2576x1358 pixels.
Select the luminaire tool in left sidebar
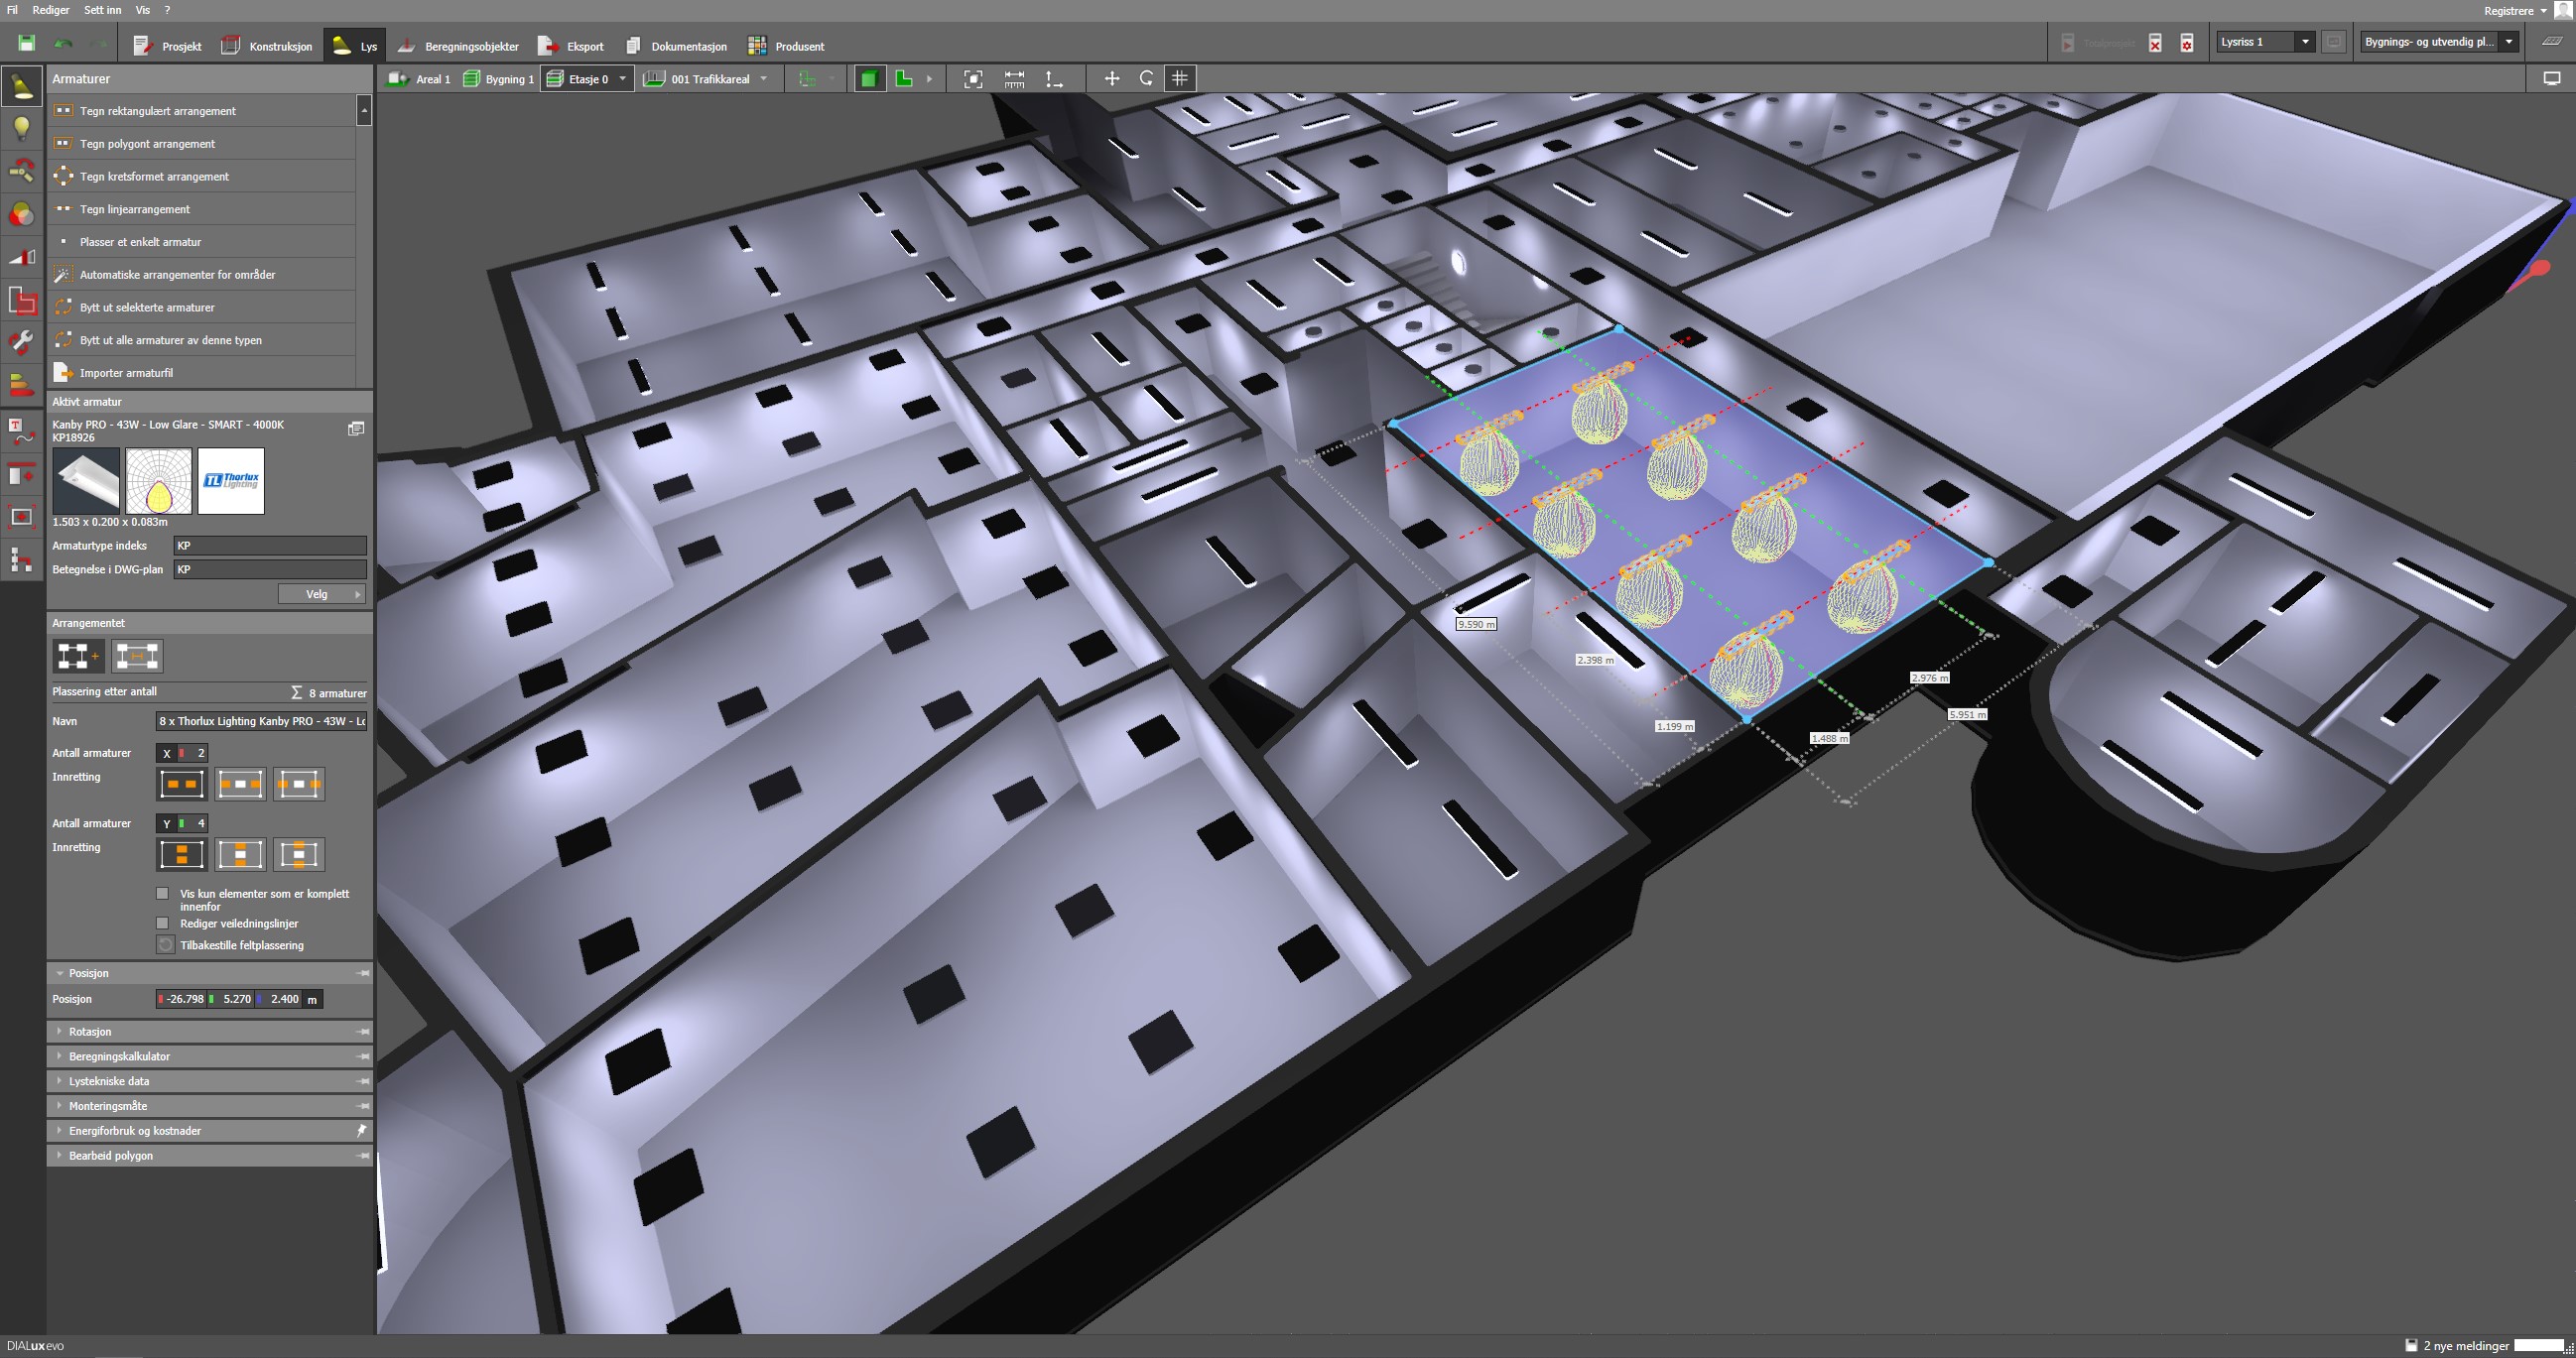click(x=22, y=86)
